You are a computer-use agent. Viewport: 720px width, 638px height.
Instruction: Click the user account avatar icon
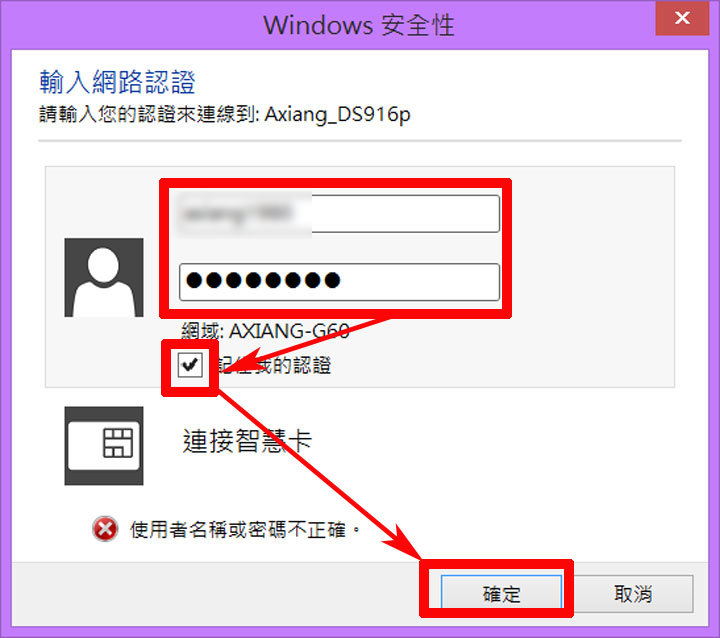coord(104,277)
